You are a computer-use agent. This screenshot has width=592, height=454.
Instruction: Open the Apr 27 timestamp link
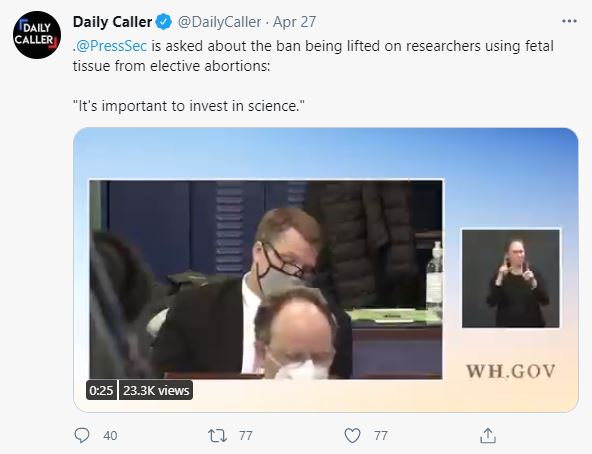(x=294, y=22)
